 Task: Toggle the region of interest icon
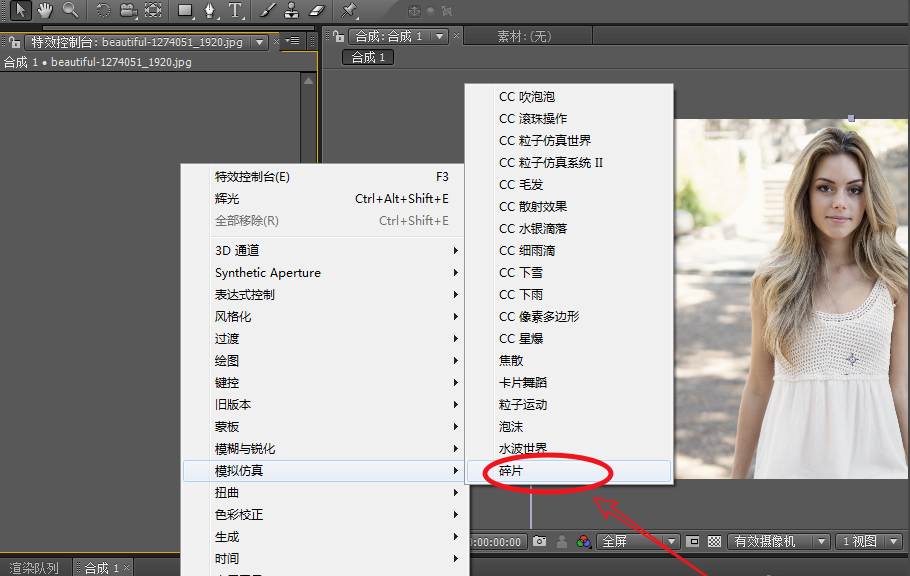coord(692,541)
